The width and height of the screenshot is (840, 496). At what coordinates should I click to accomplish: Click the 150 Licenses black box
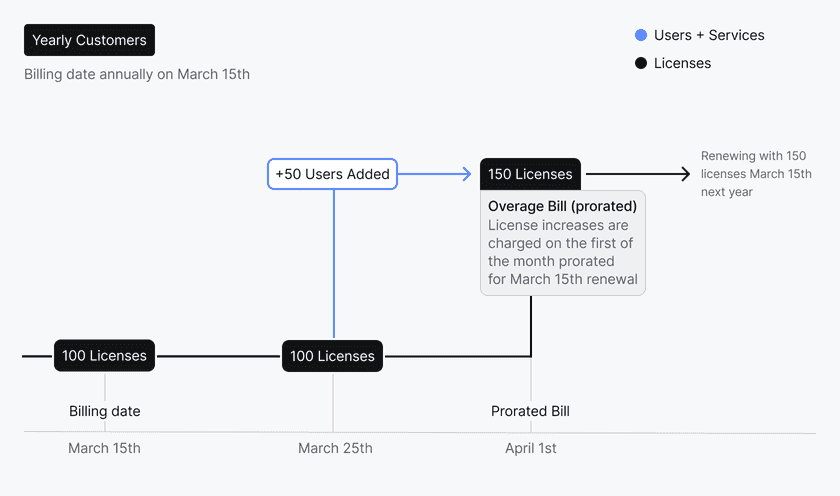pyautogui.click(x=530, y=174)
